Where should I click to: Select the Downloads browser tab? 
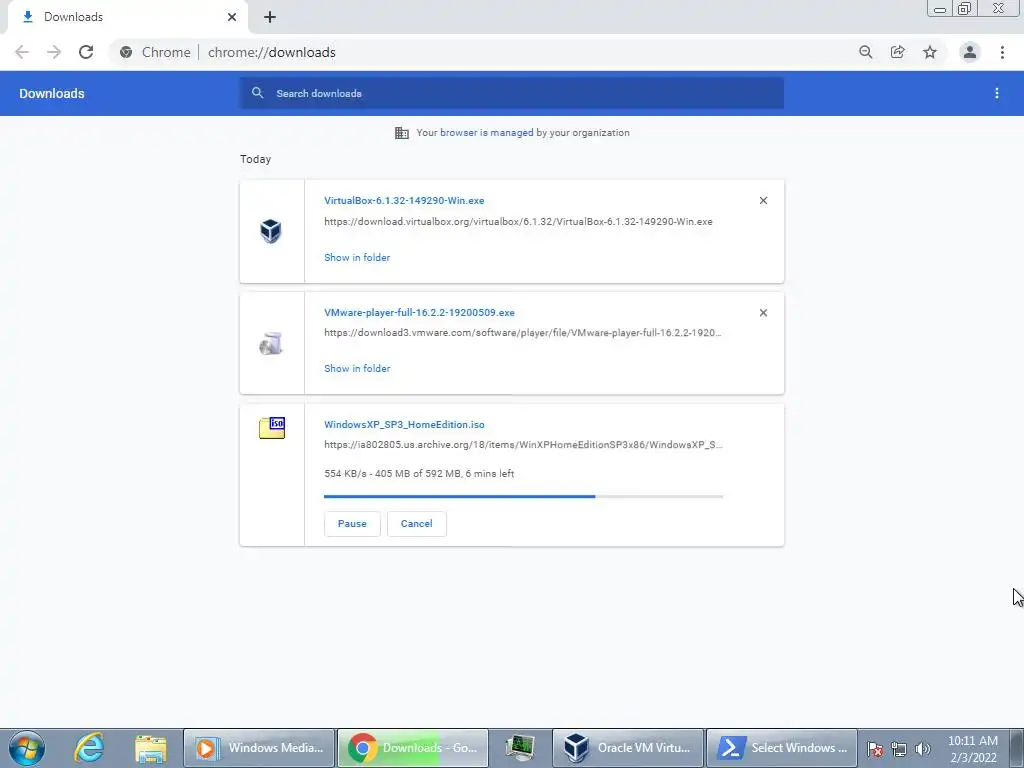coord(127,17)
